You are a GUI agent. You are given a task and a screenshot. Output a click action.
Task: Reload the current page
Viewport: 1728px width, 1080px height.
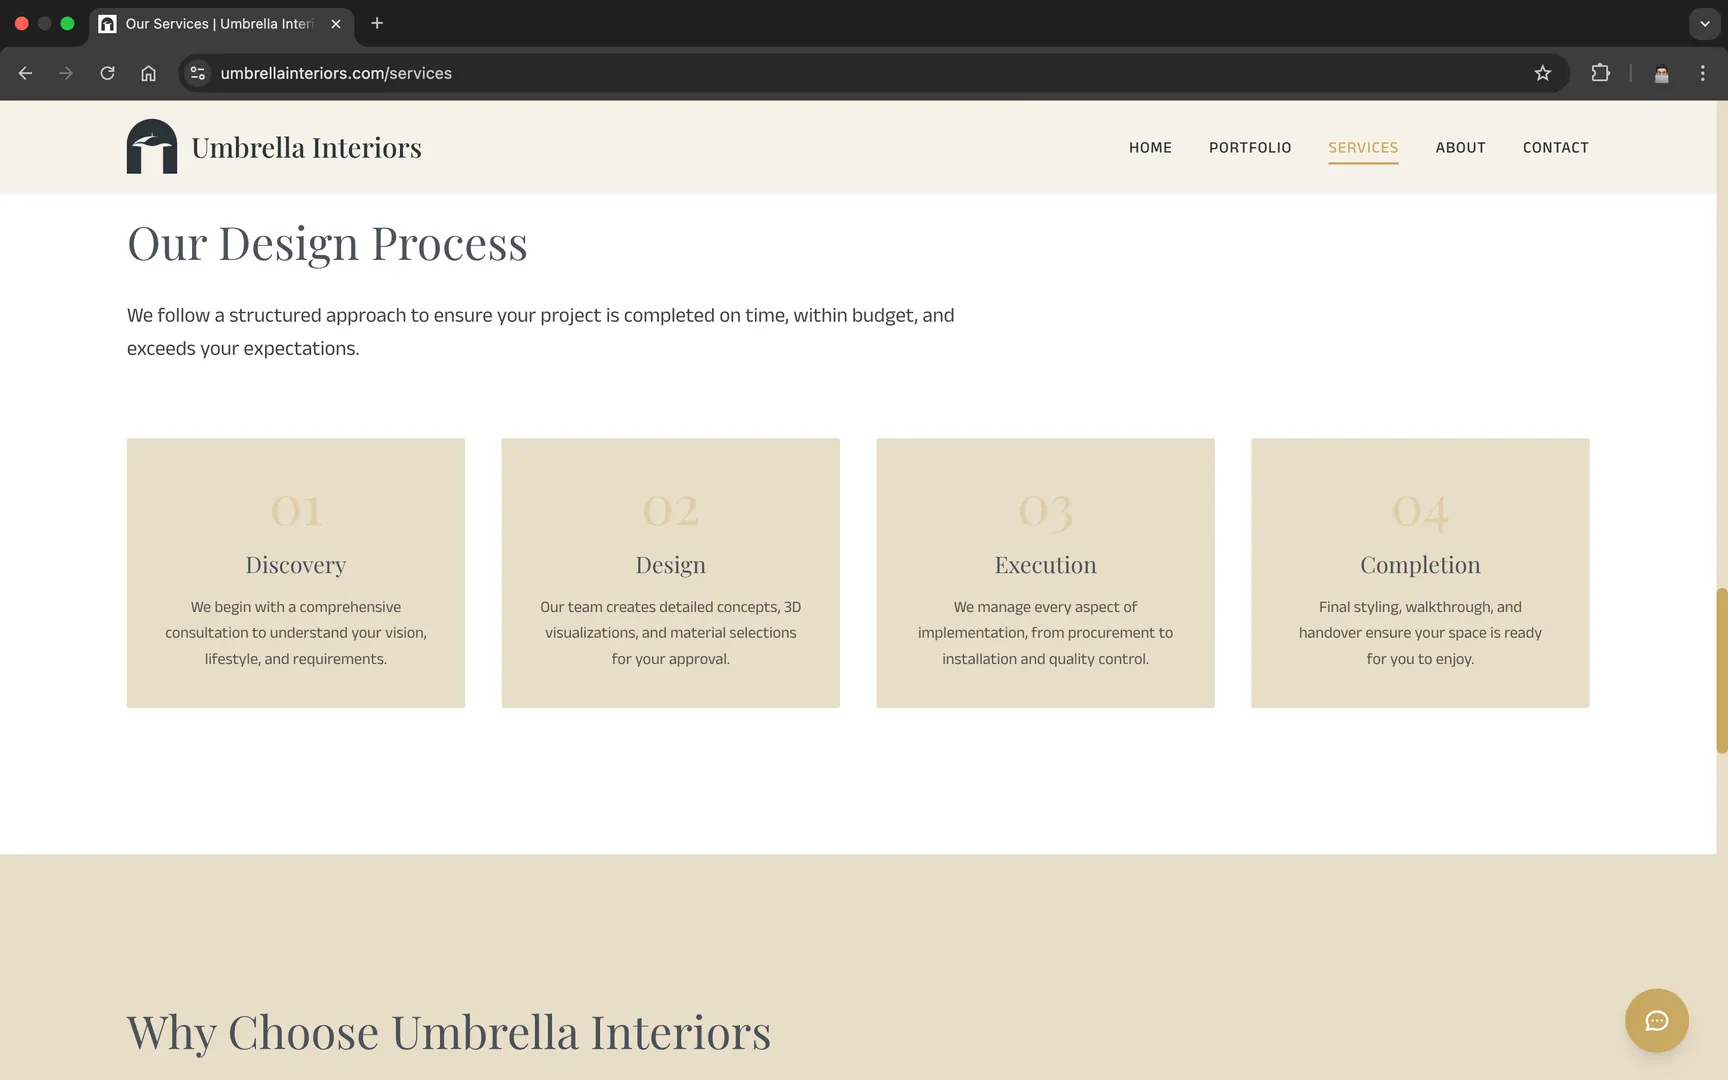pos(107,73)
